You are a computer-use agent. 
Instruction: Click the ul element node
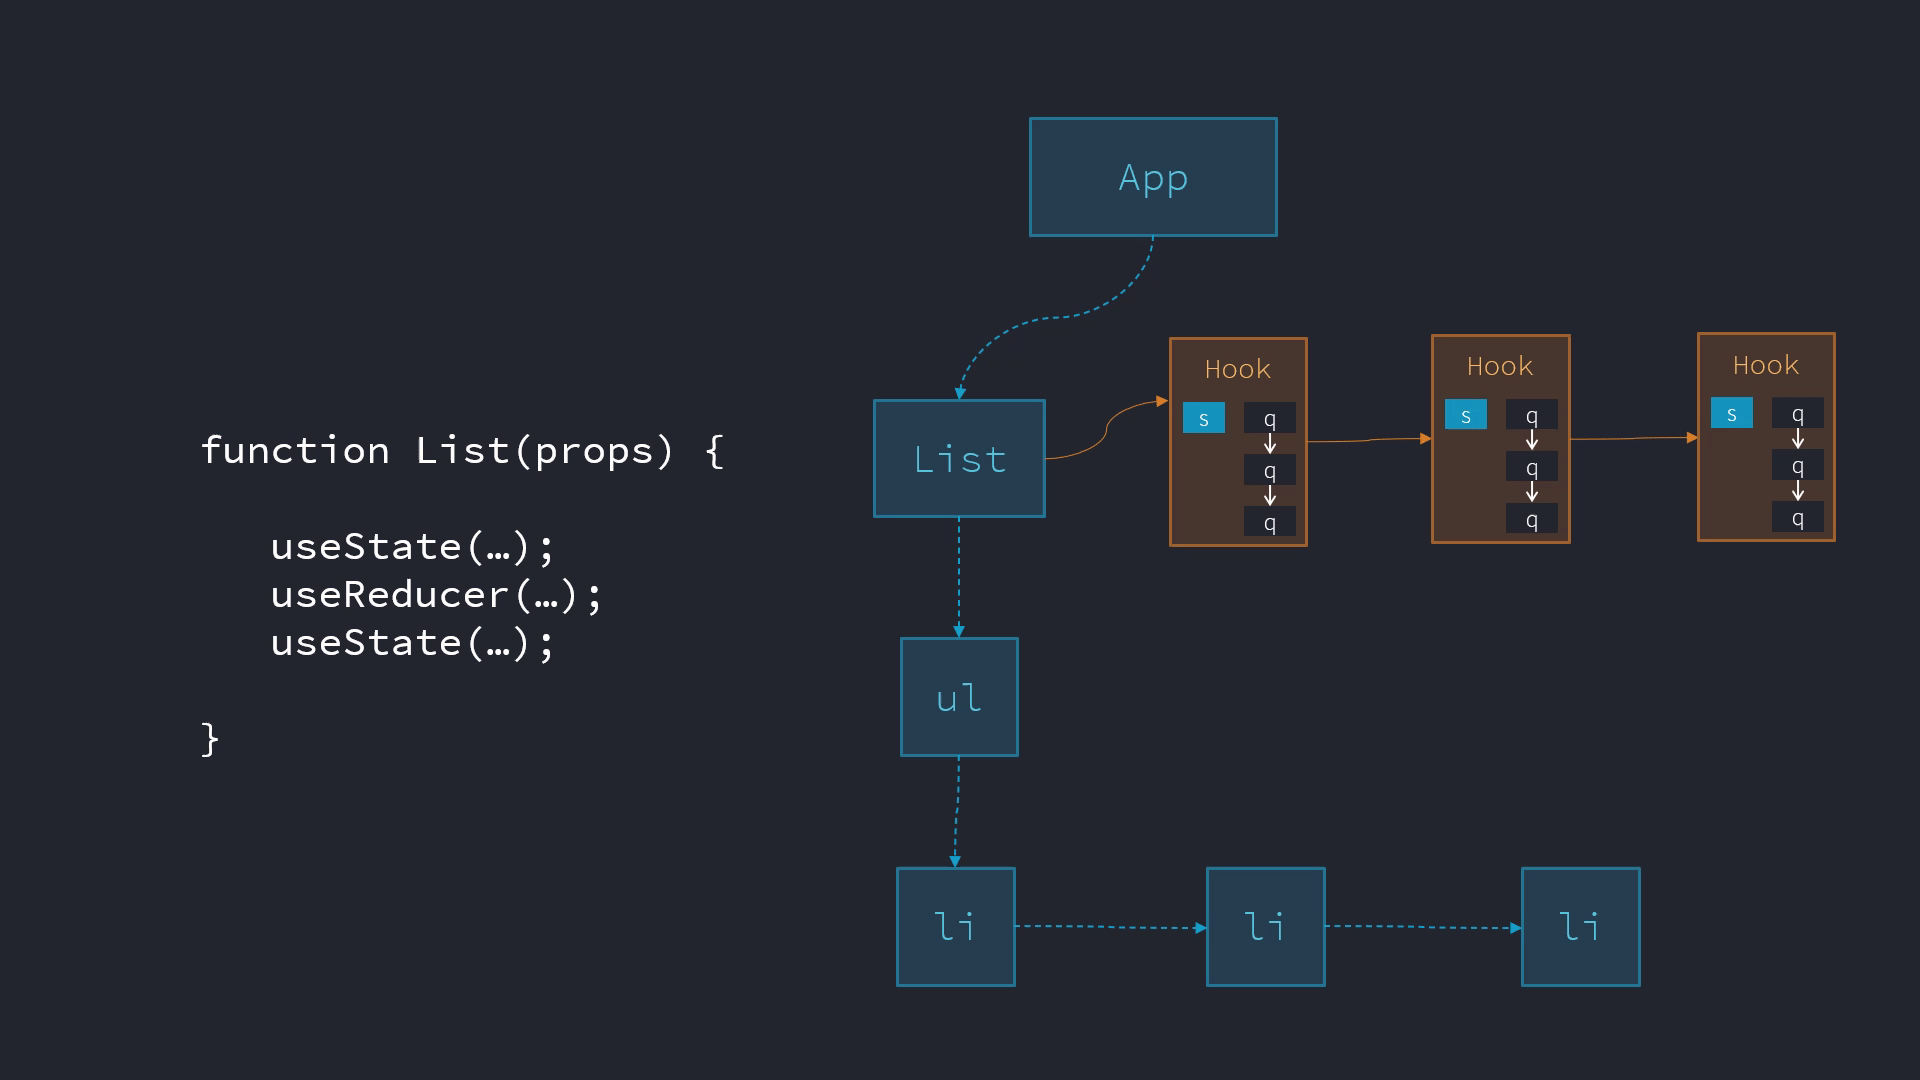959,697
